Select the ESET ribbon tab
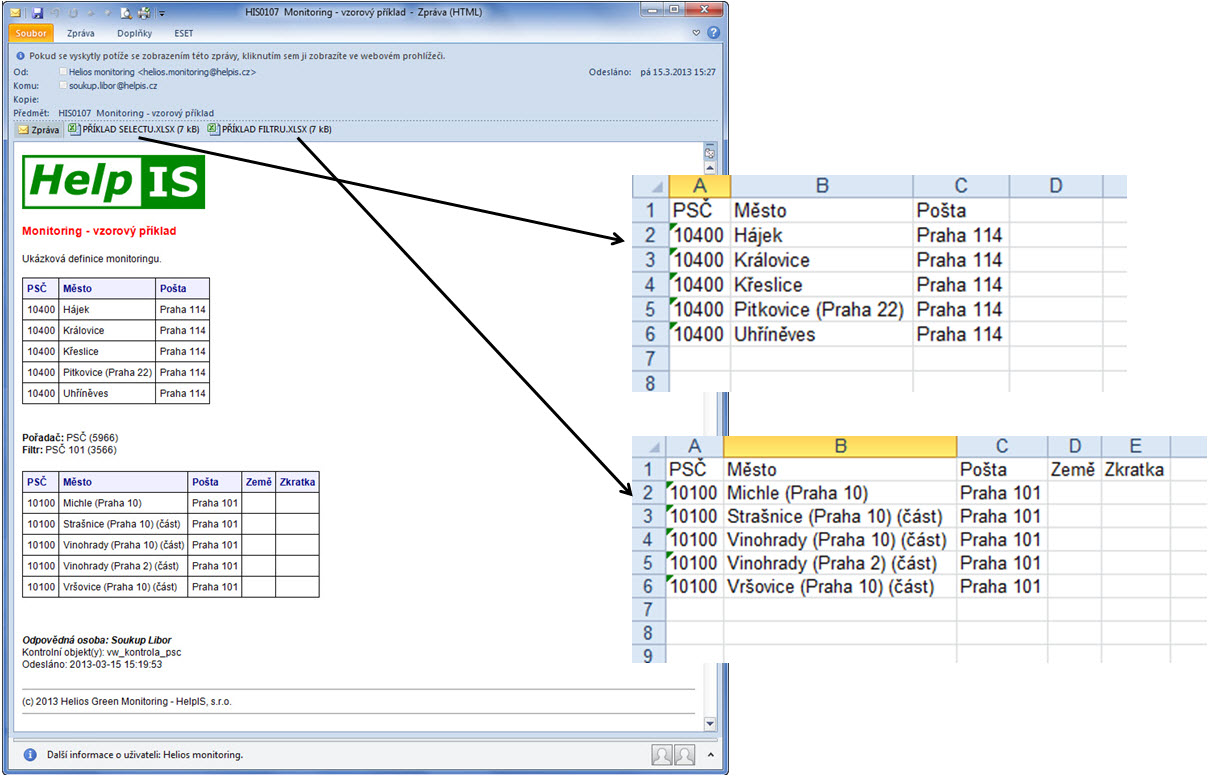Image resolution: width=1214 pixels, height=777 pixels. [184, 33]
